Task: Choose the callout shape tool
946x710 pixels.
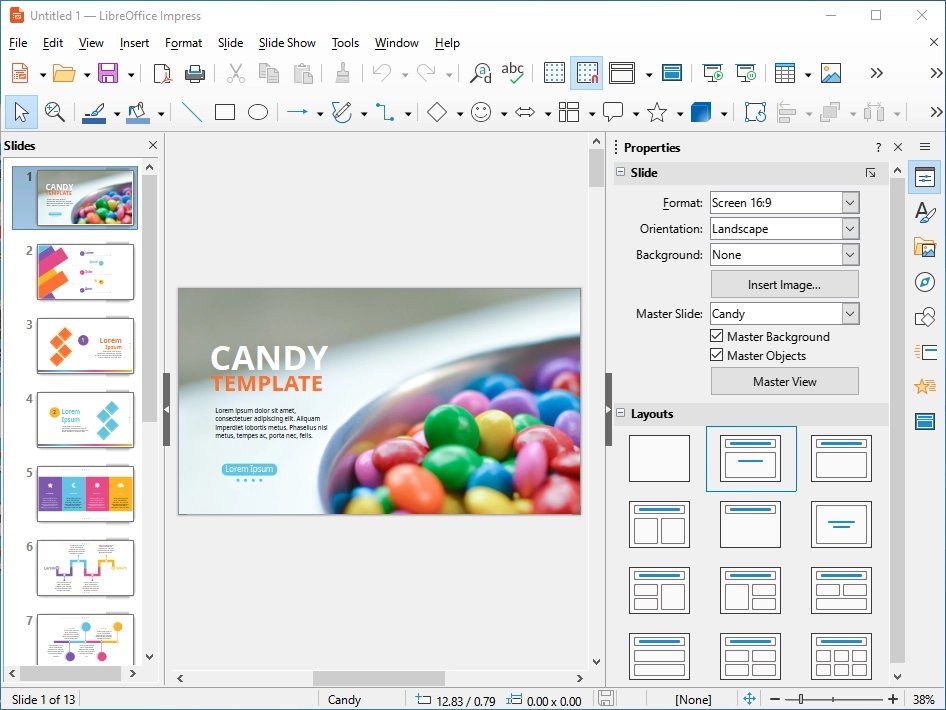Action: pos(613,112)
